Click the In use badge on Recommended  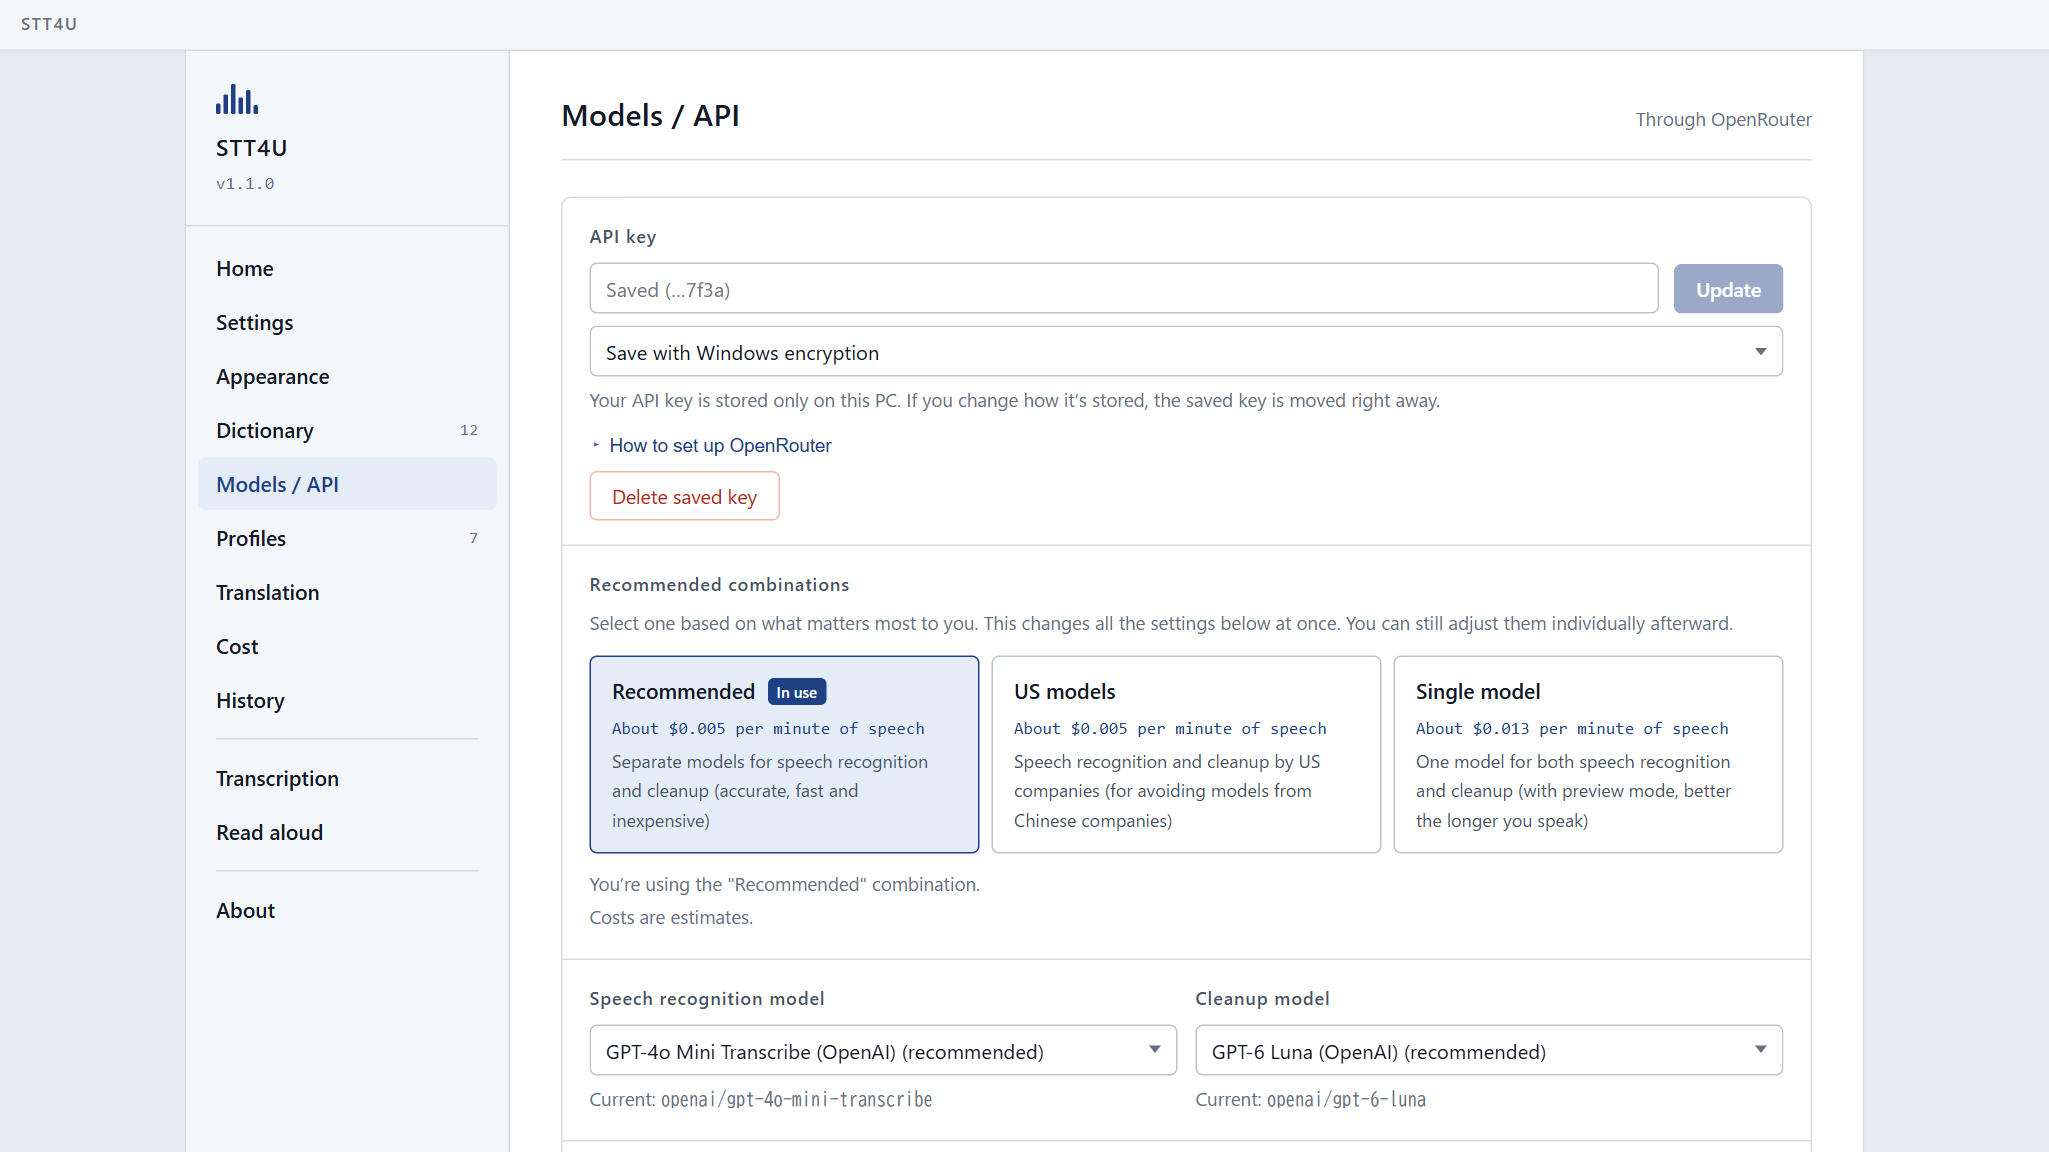797,692
